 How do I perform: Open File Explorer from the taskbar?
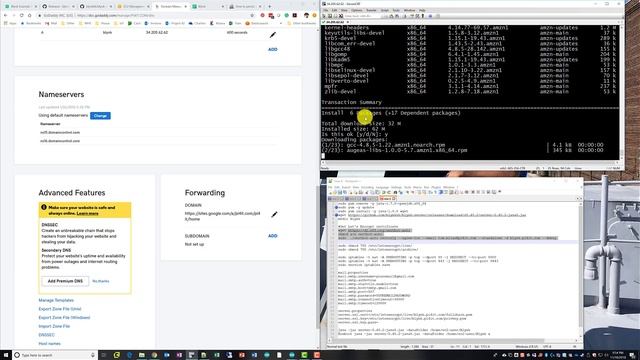(x=142, y=355)
